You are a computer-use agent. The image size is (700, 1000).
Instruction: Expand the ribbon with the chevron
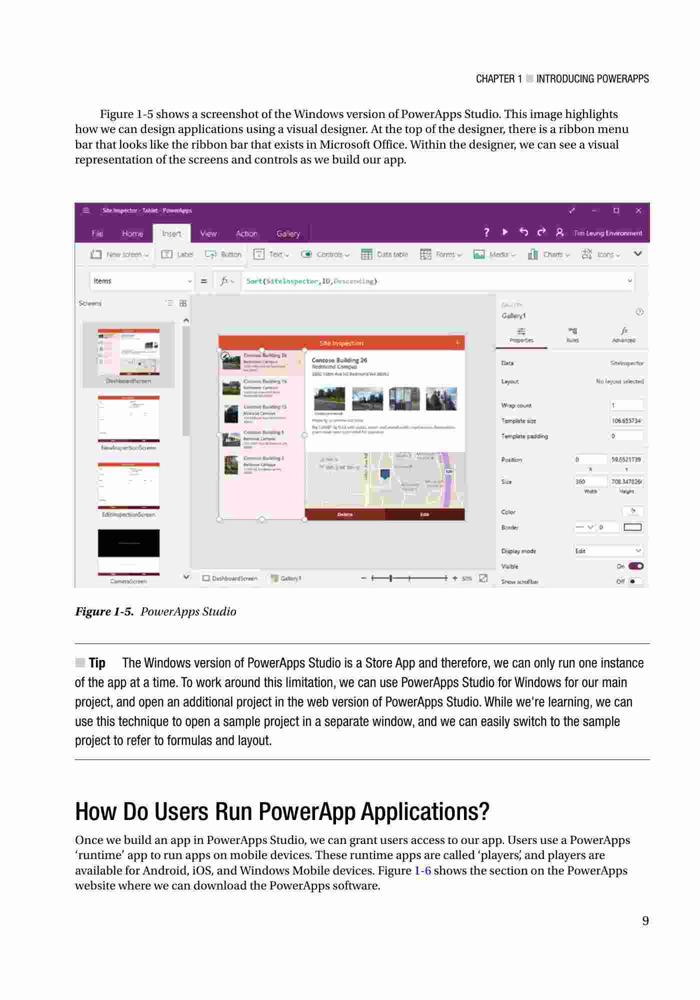tap(637, 253)
